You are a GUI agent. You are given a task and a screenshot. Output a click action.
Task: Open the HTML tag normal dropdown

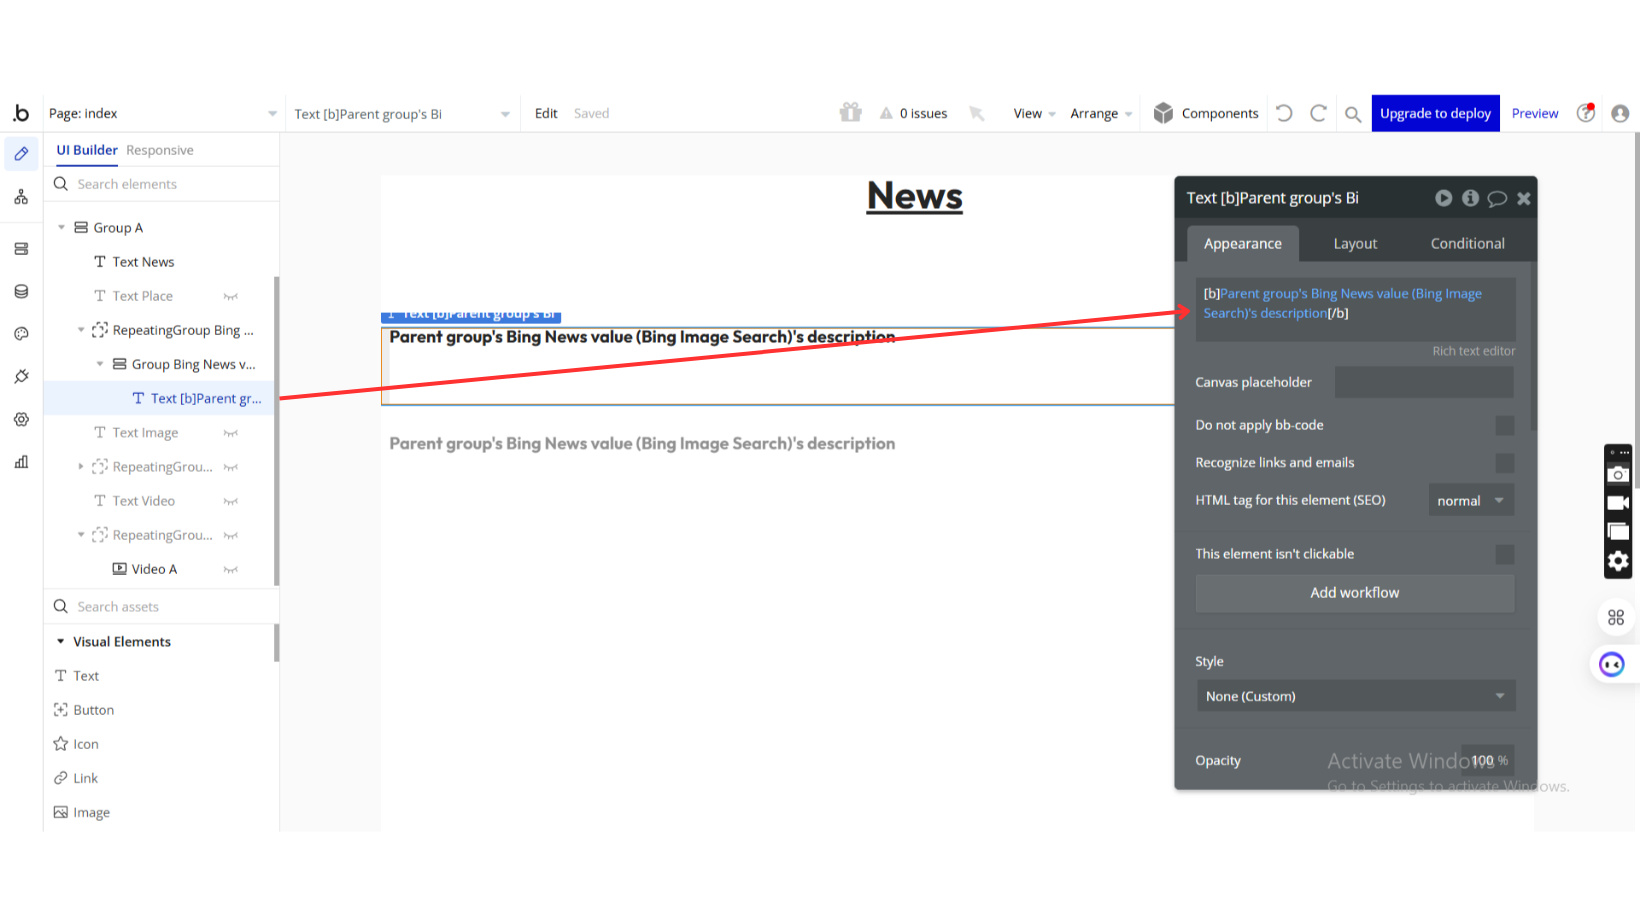point(1470,501)
